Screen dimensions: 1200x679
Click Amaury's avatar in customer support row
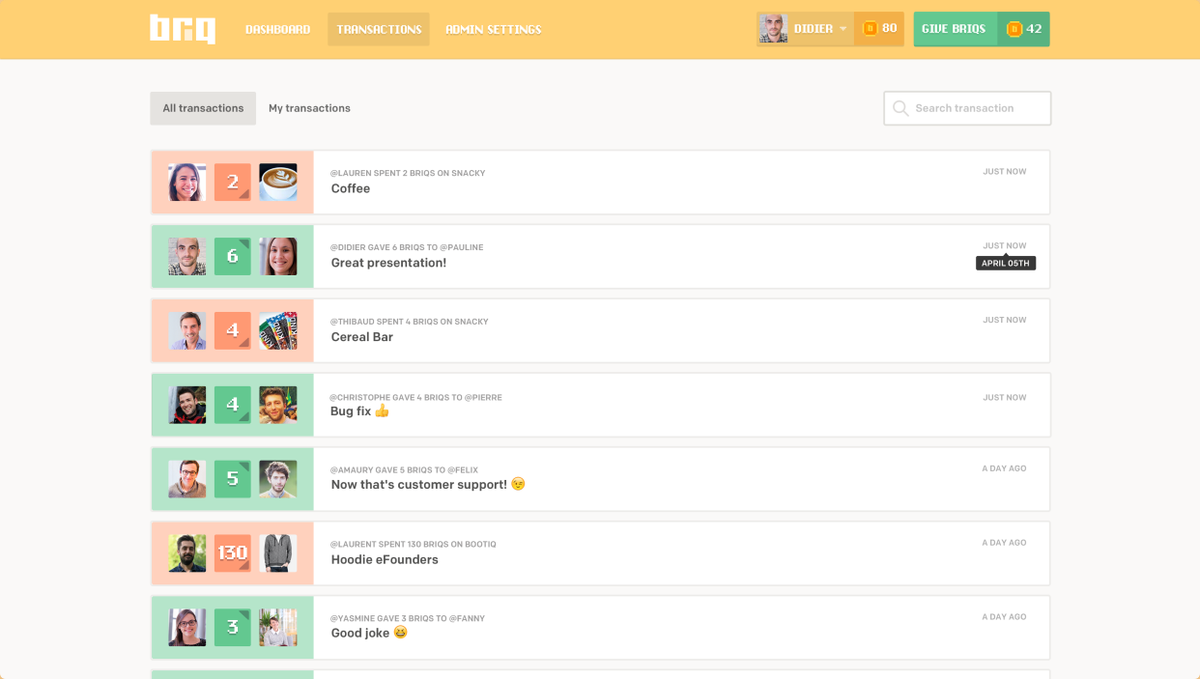pyautogui.click(x=187, y=479)
